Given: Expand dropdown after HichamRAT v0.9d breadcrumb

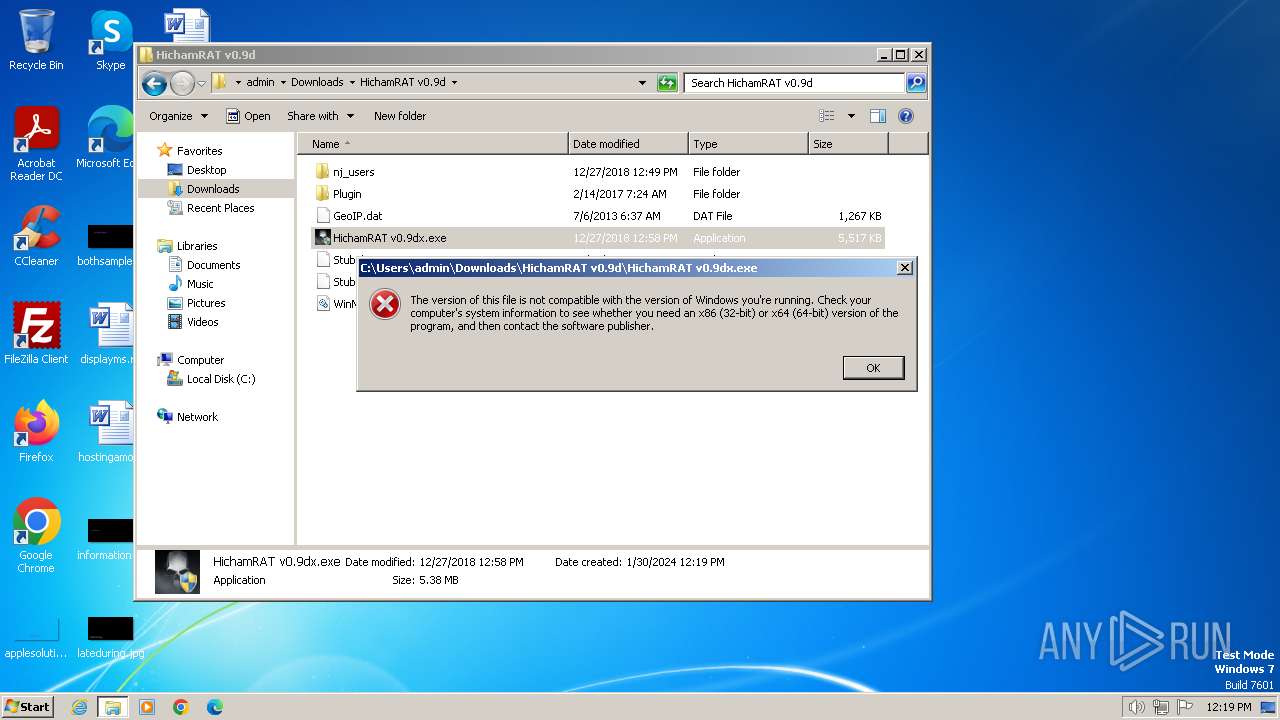Looking at the screenshot, I should (x=454, y=83).
